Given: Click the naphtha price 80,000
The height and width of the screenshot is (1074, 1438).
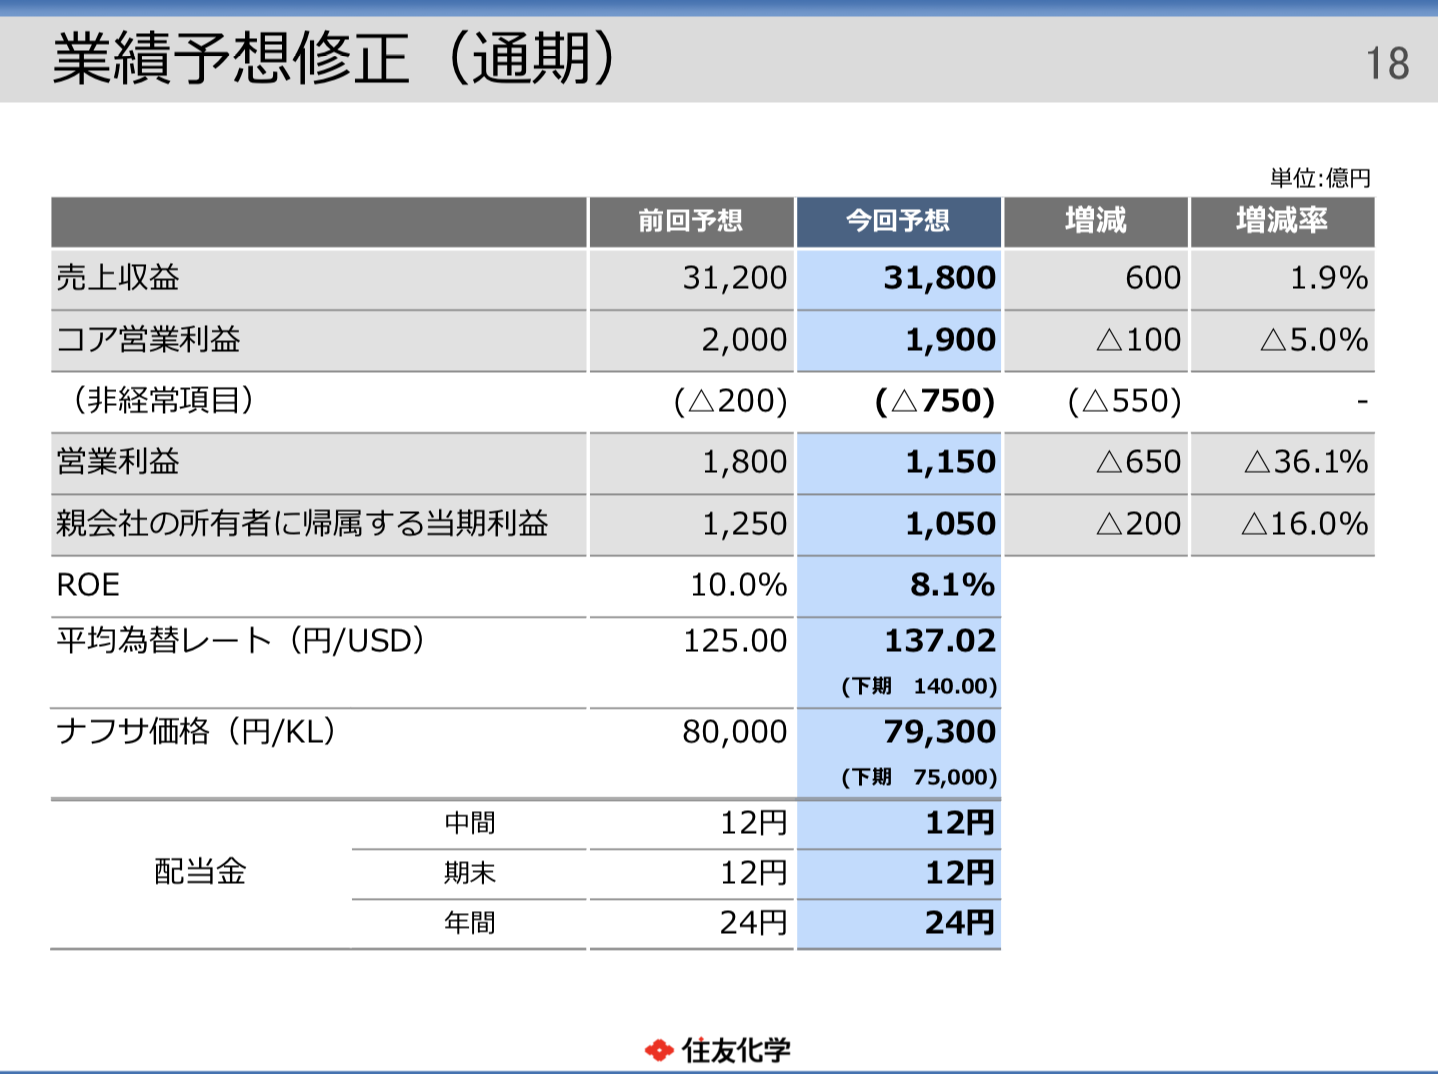Looking at the screenshot, I should (735, 732).
